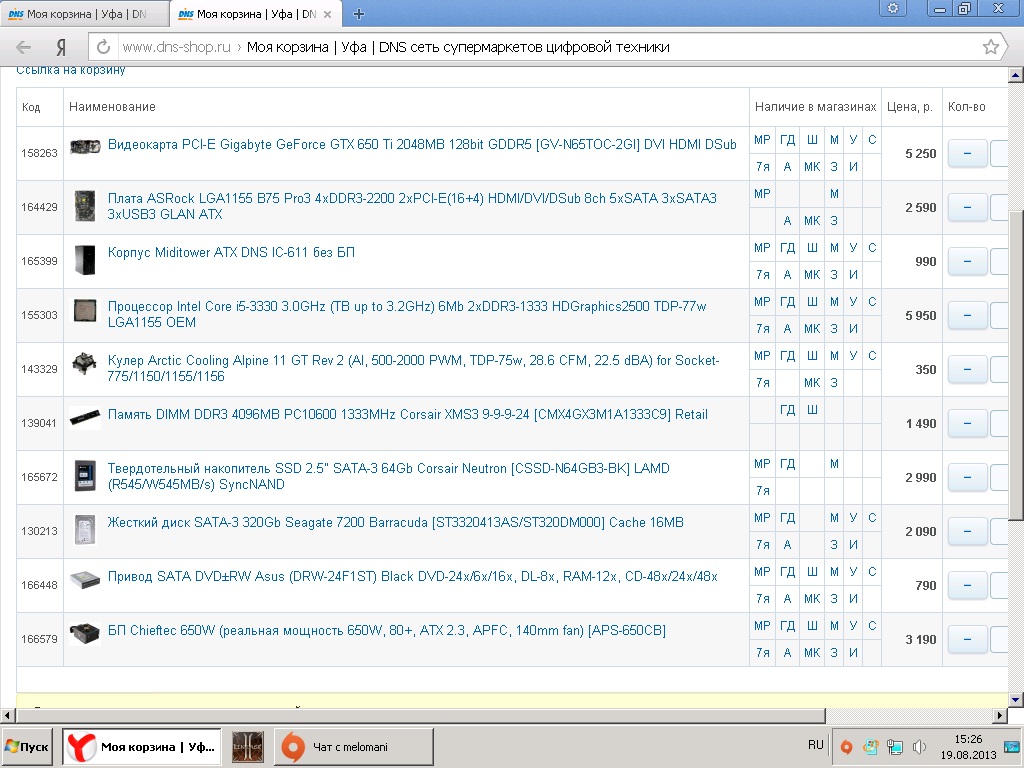Open Плата ASRock LGA1155 B75 Pro3 link
This screenshot has height=768, width=1024.
pyautogui.click(x=412, y=206)
